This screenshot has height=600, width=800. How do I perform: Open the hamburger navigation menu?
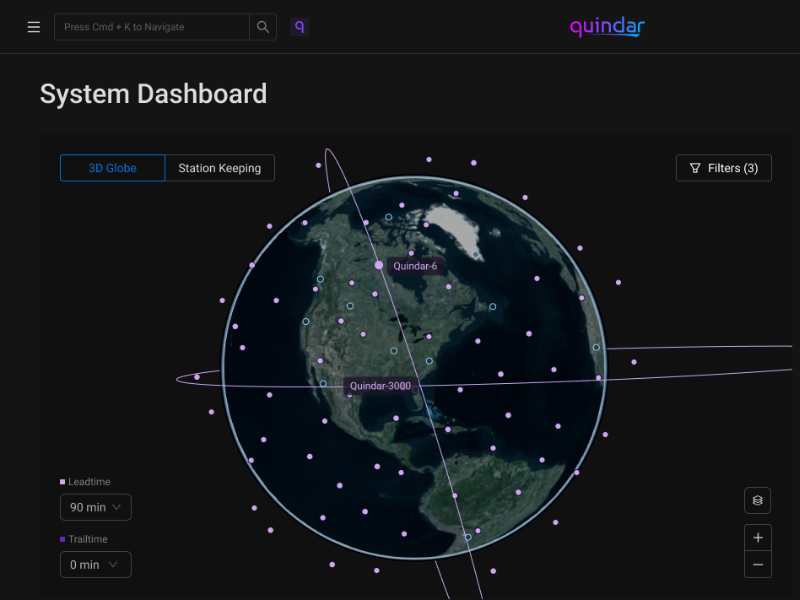click(x=34, y=27)
